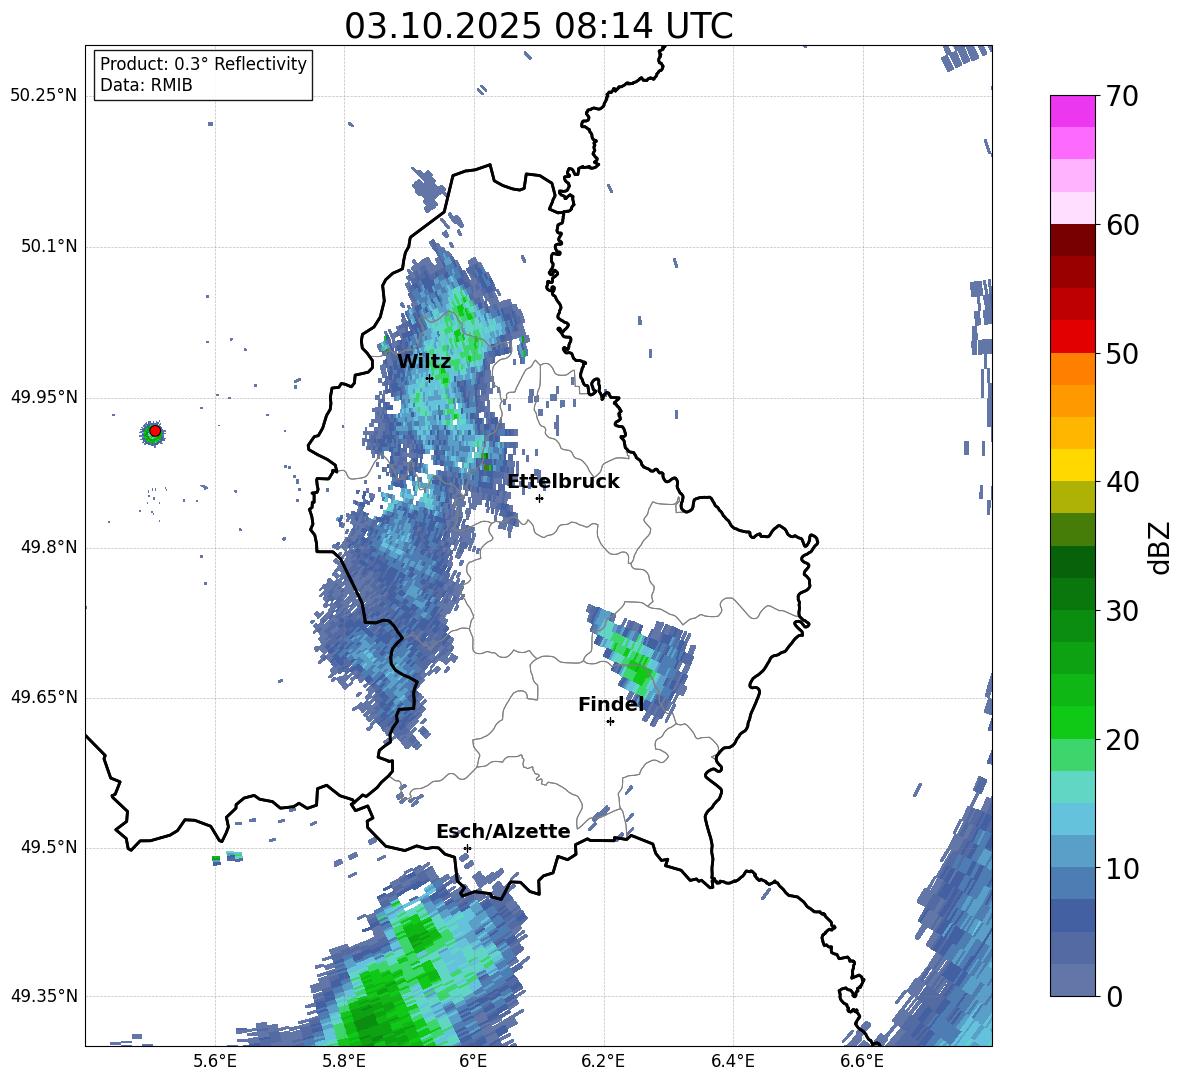
Task: Click the 49.8°N latitude label
Action: pyautogui.click(x=49, y=547)
